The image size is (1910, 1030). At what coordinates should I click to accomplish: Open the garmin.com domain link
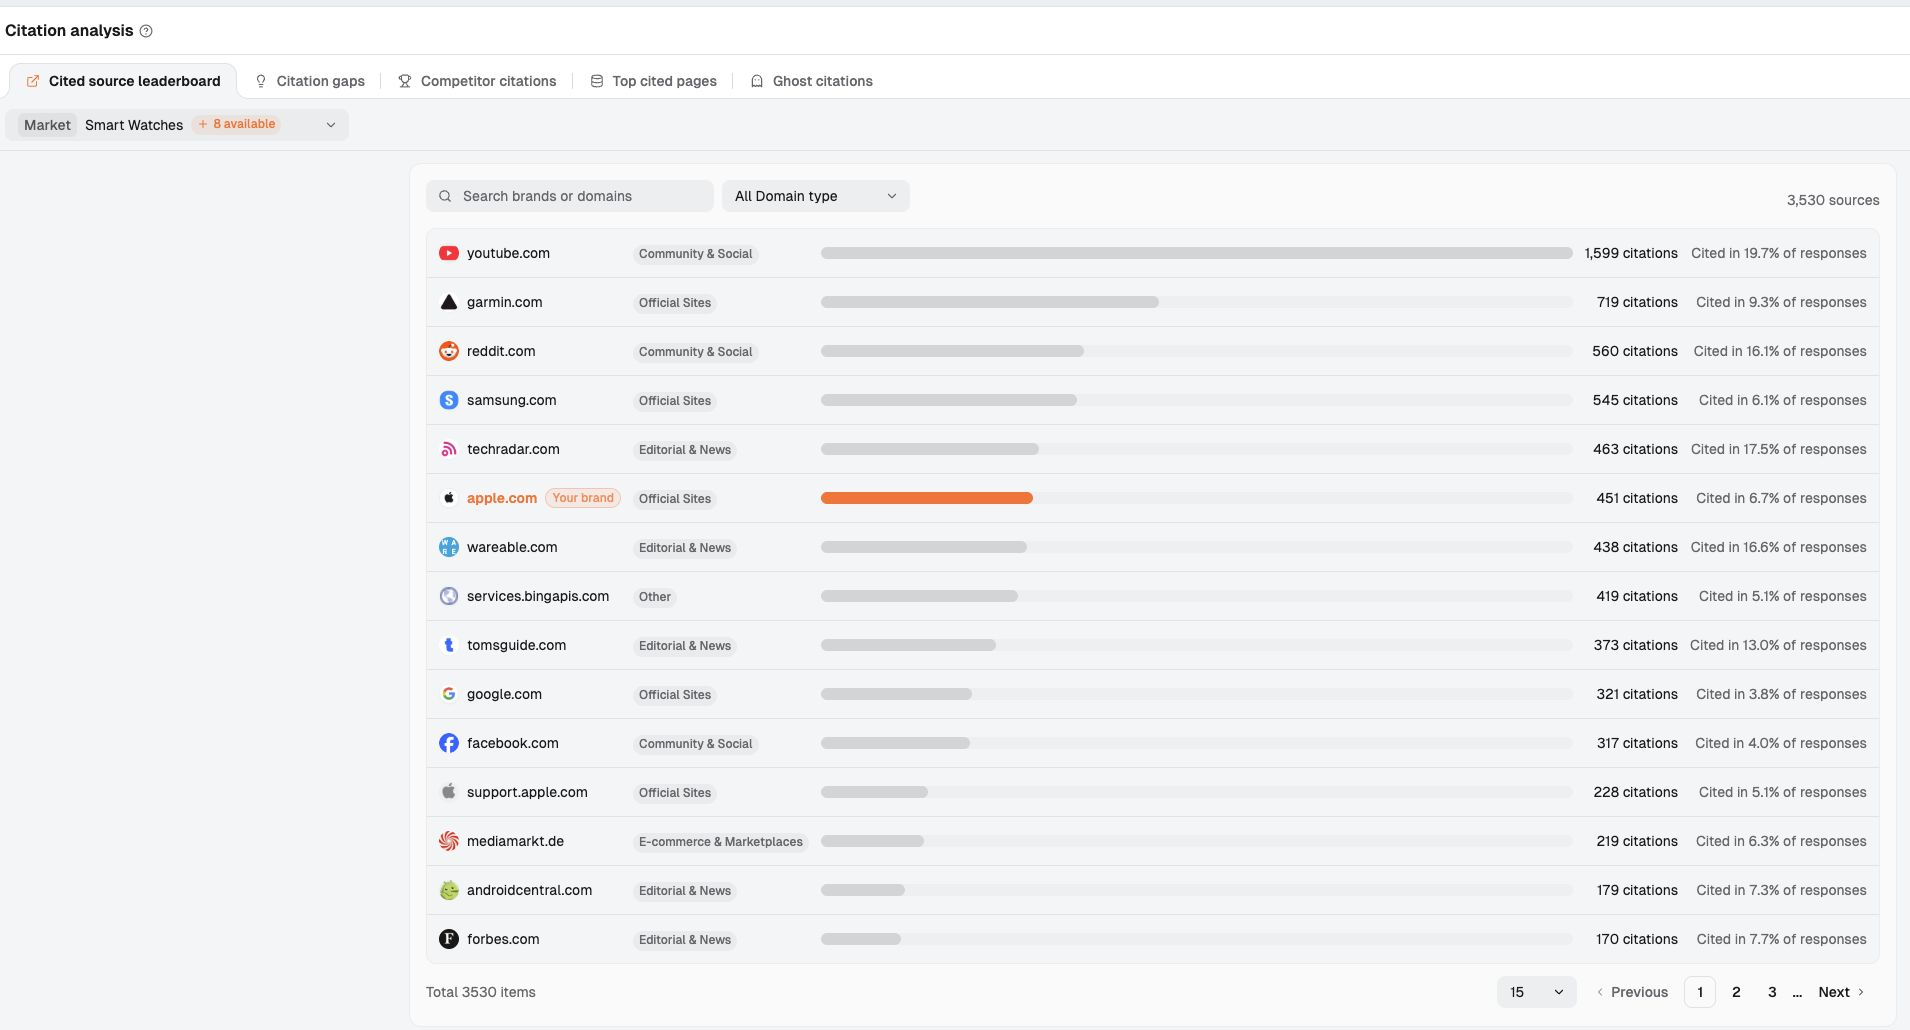click(505, 303)
